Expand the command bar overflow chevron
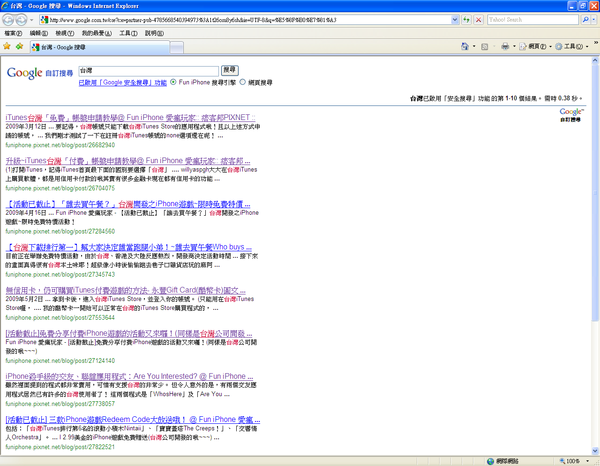 click(596, 43)
